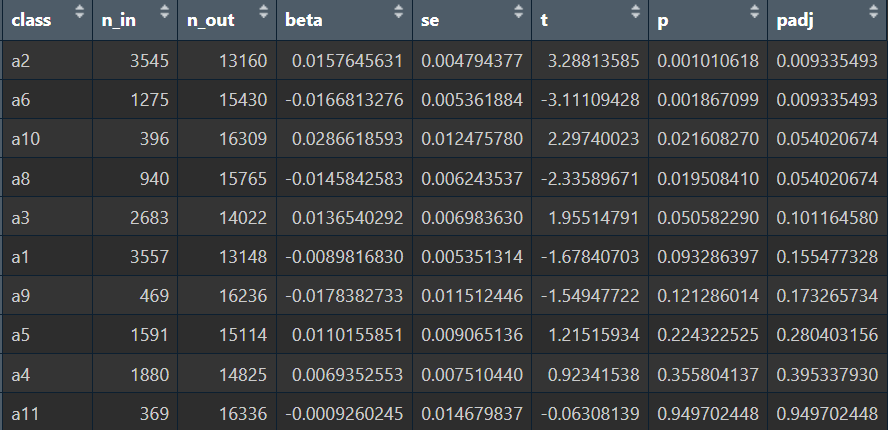Click the sort icon for n_in column
The width and height of the screenshot is (888, 430).
tap(167, 16)
